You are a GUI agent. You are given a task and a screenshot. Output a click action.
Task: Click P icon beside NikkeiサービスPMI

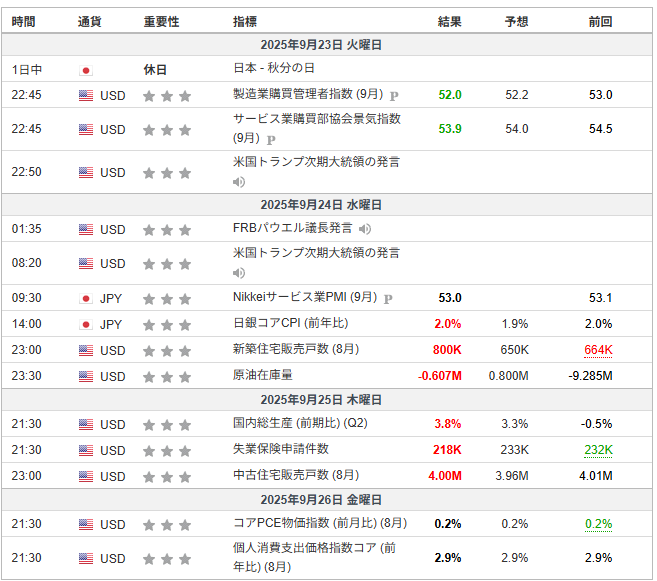coord(388,299)
